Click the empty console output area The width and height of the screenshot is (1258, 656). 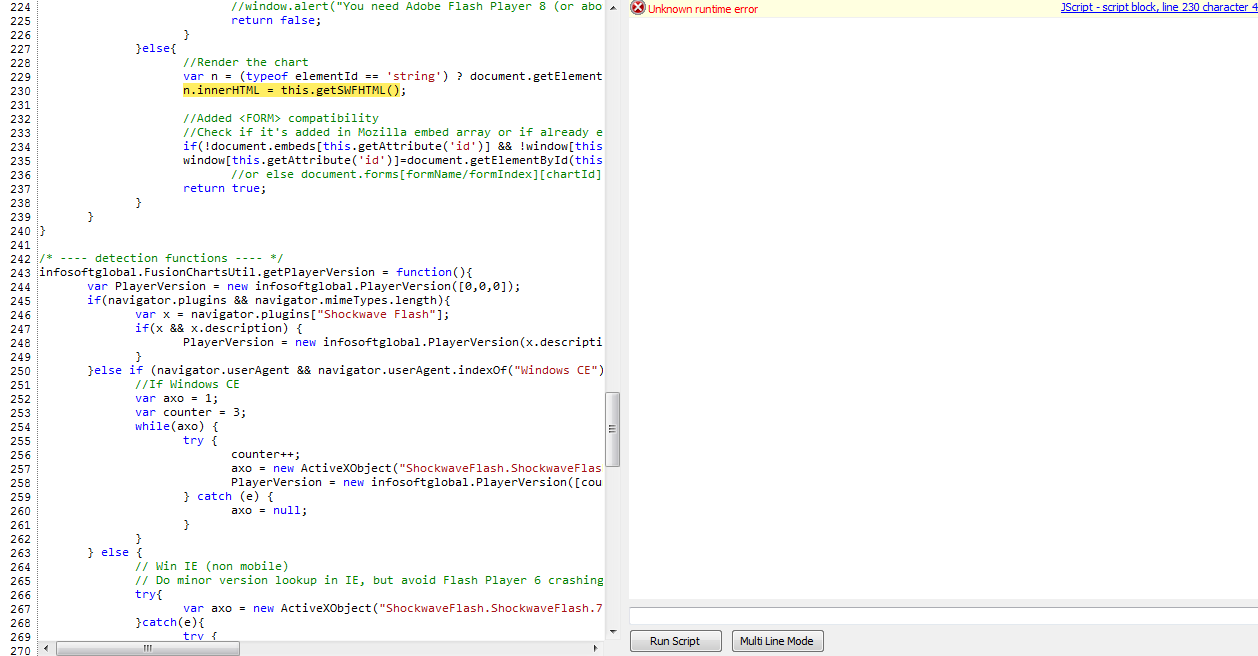[x=942, y=300]
